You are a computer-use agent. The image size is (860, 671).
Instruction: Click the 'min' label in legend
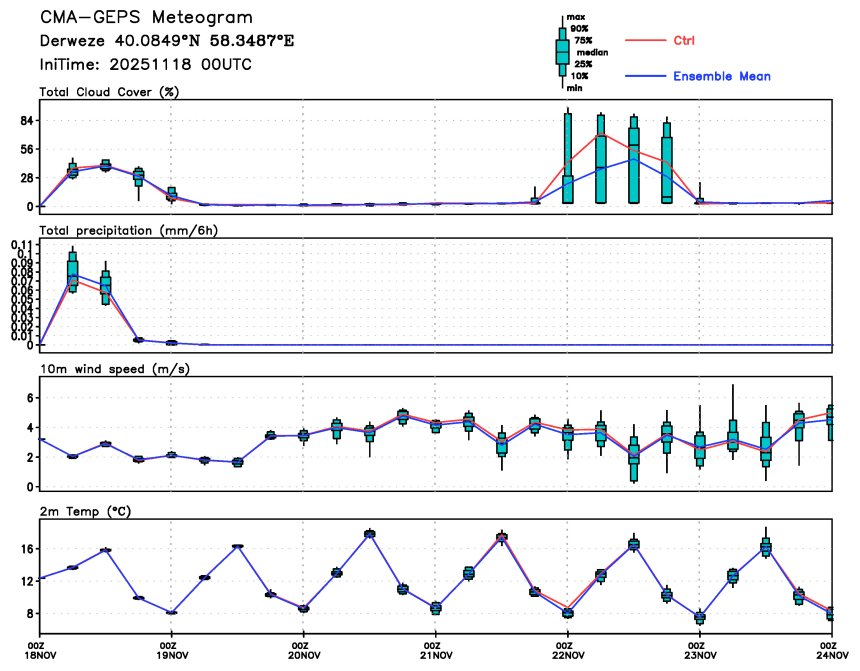[x=574, y=88]
